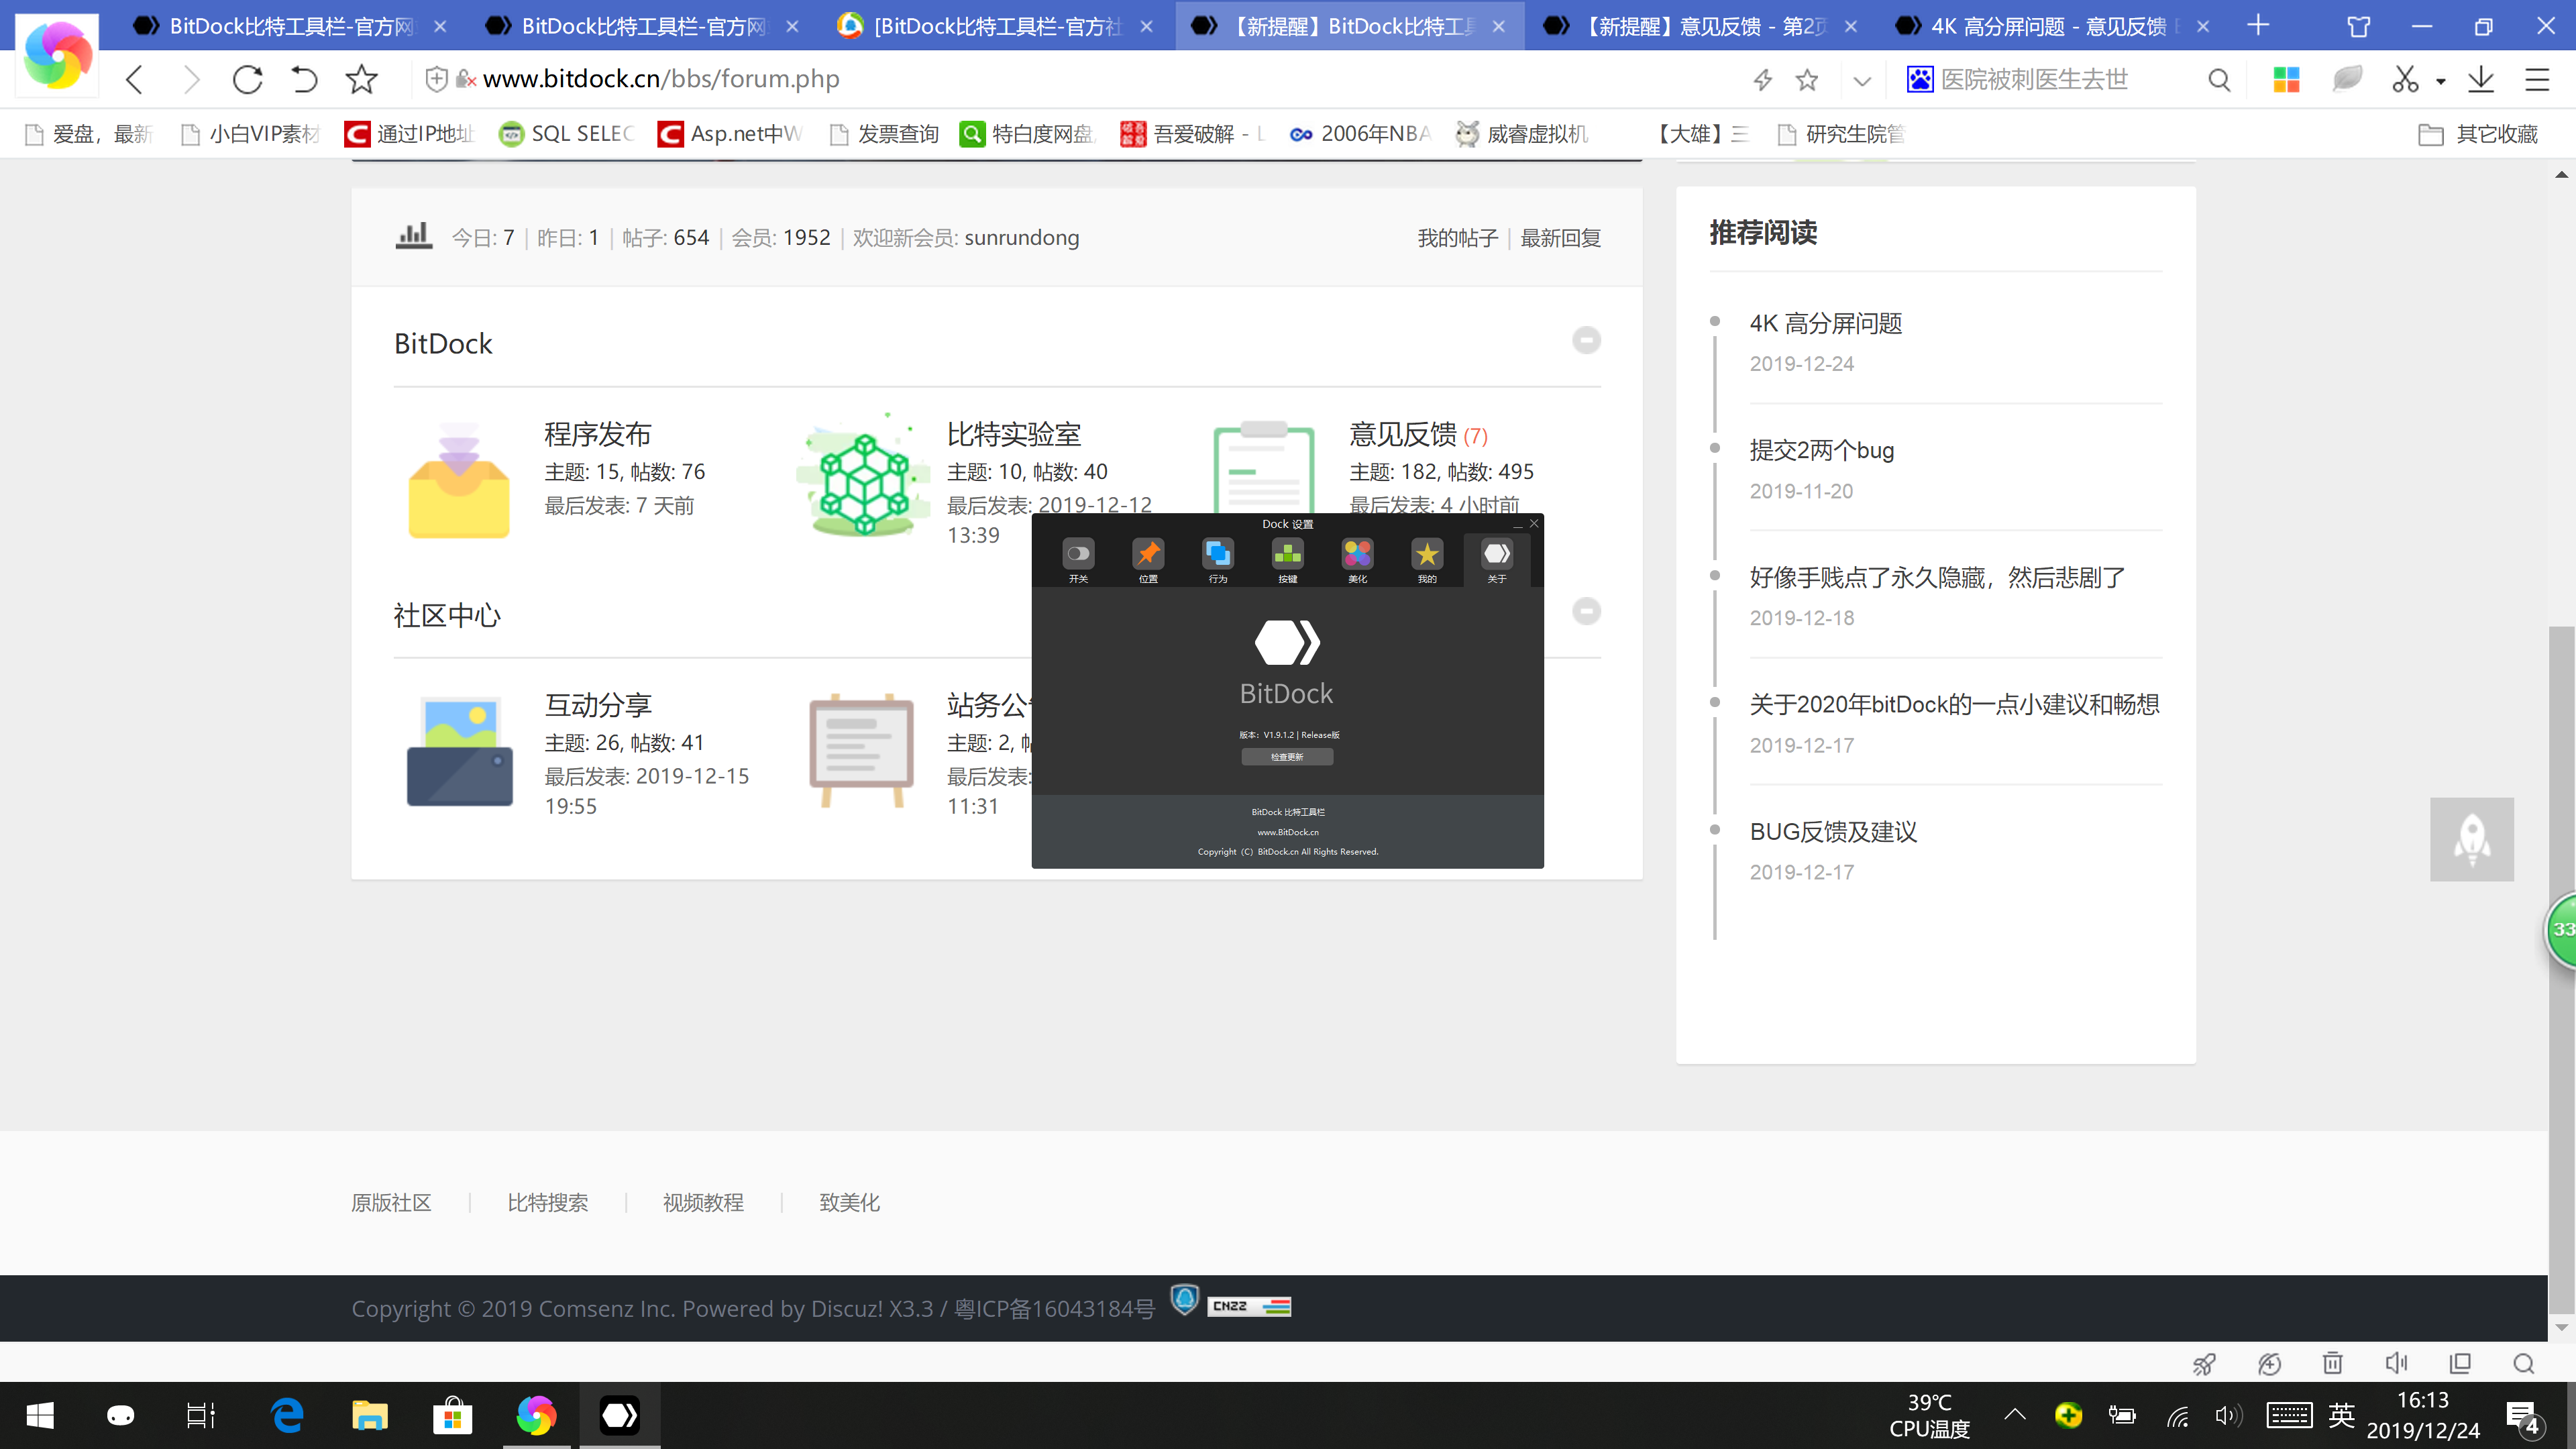Click the scissors screenshot tool icon
2576x1449 pixels.
(x=2405, y=80)
